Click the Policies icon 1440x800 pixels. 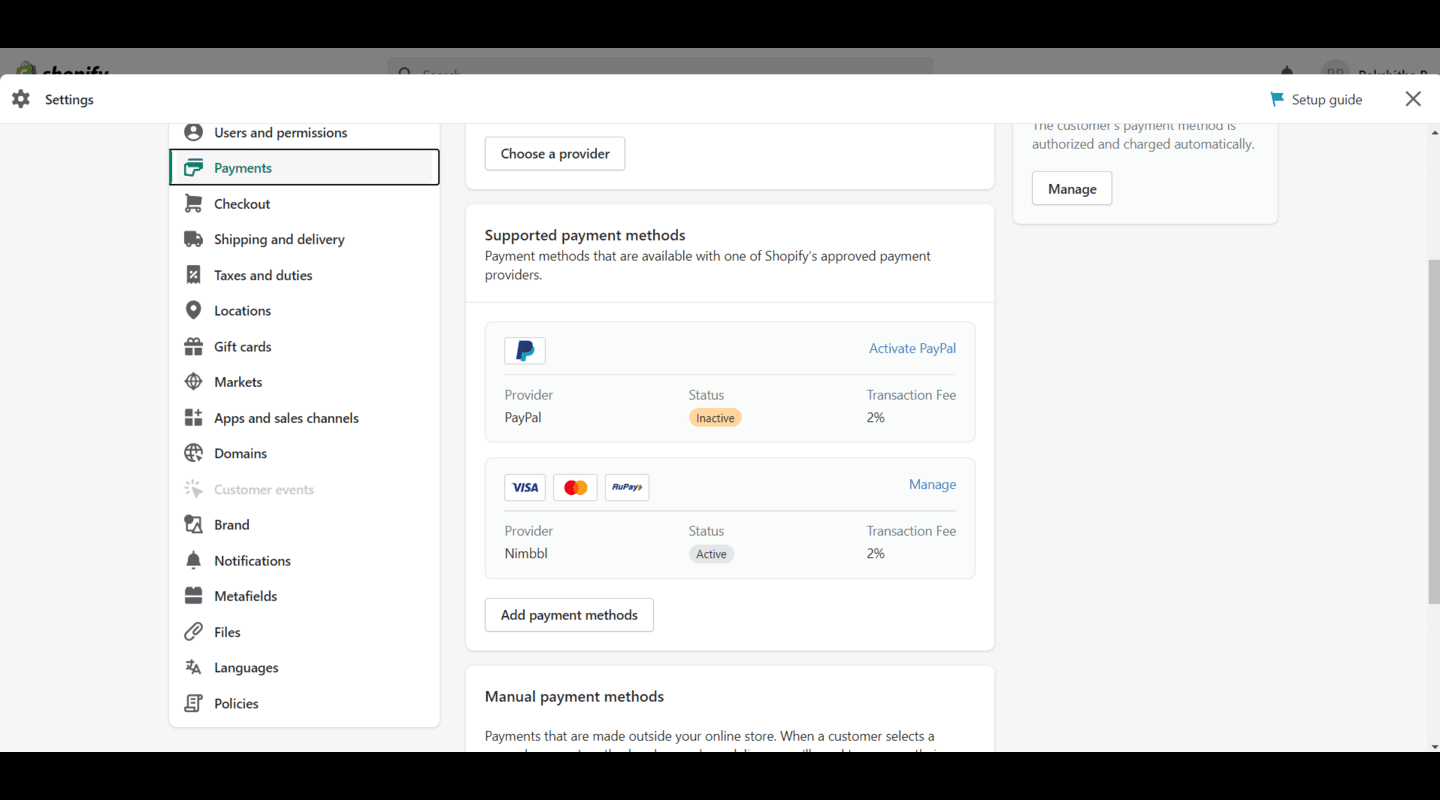pyautogui.click(x=194, y=703)
